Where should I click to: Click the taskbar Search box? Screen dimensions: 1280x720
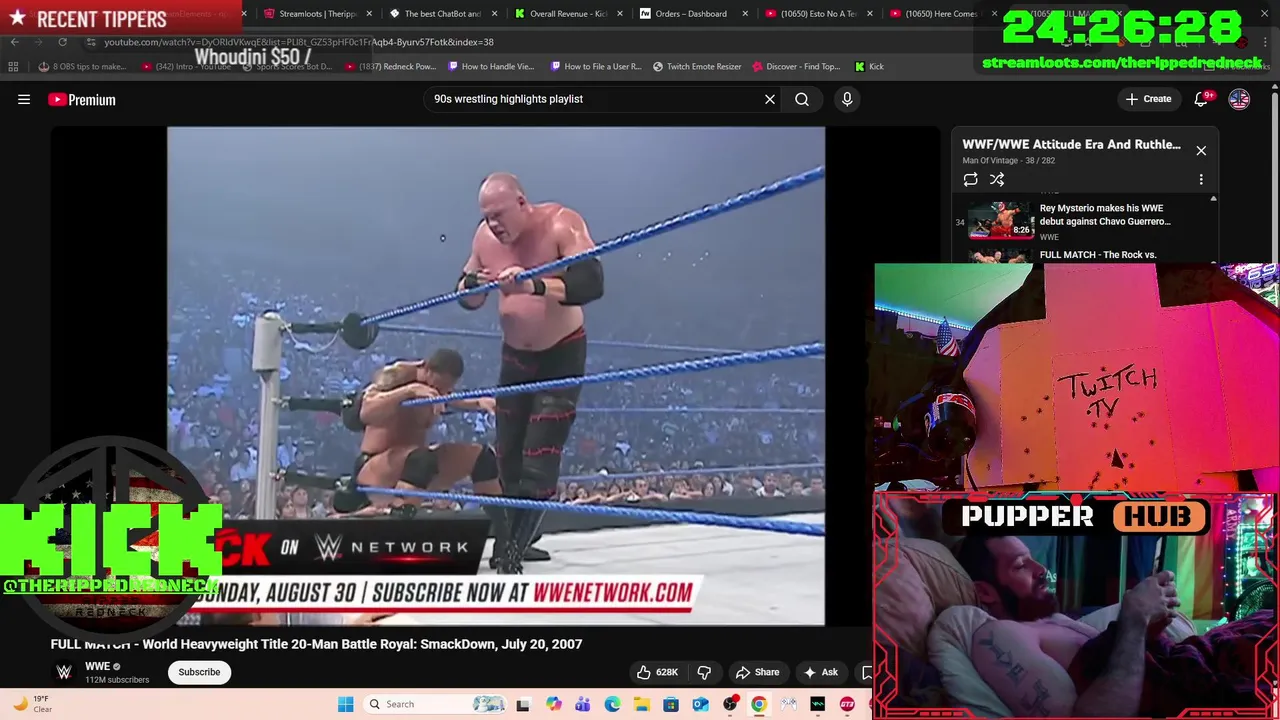[x=436, y=704]
